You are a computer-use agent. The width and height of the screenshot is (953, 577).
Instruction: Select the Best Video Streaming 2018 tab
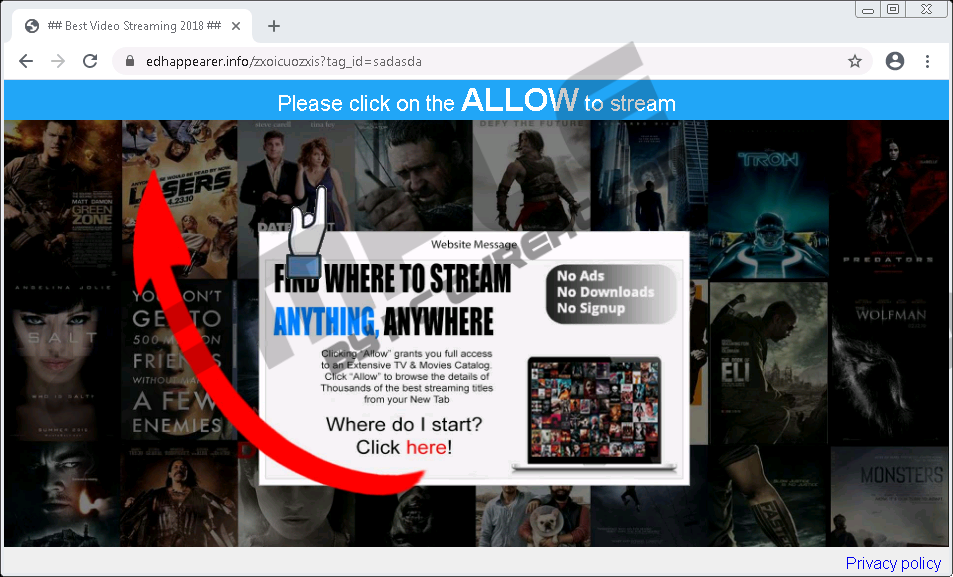[130, 26]
